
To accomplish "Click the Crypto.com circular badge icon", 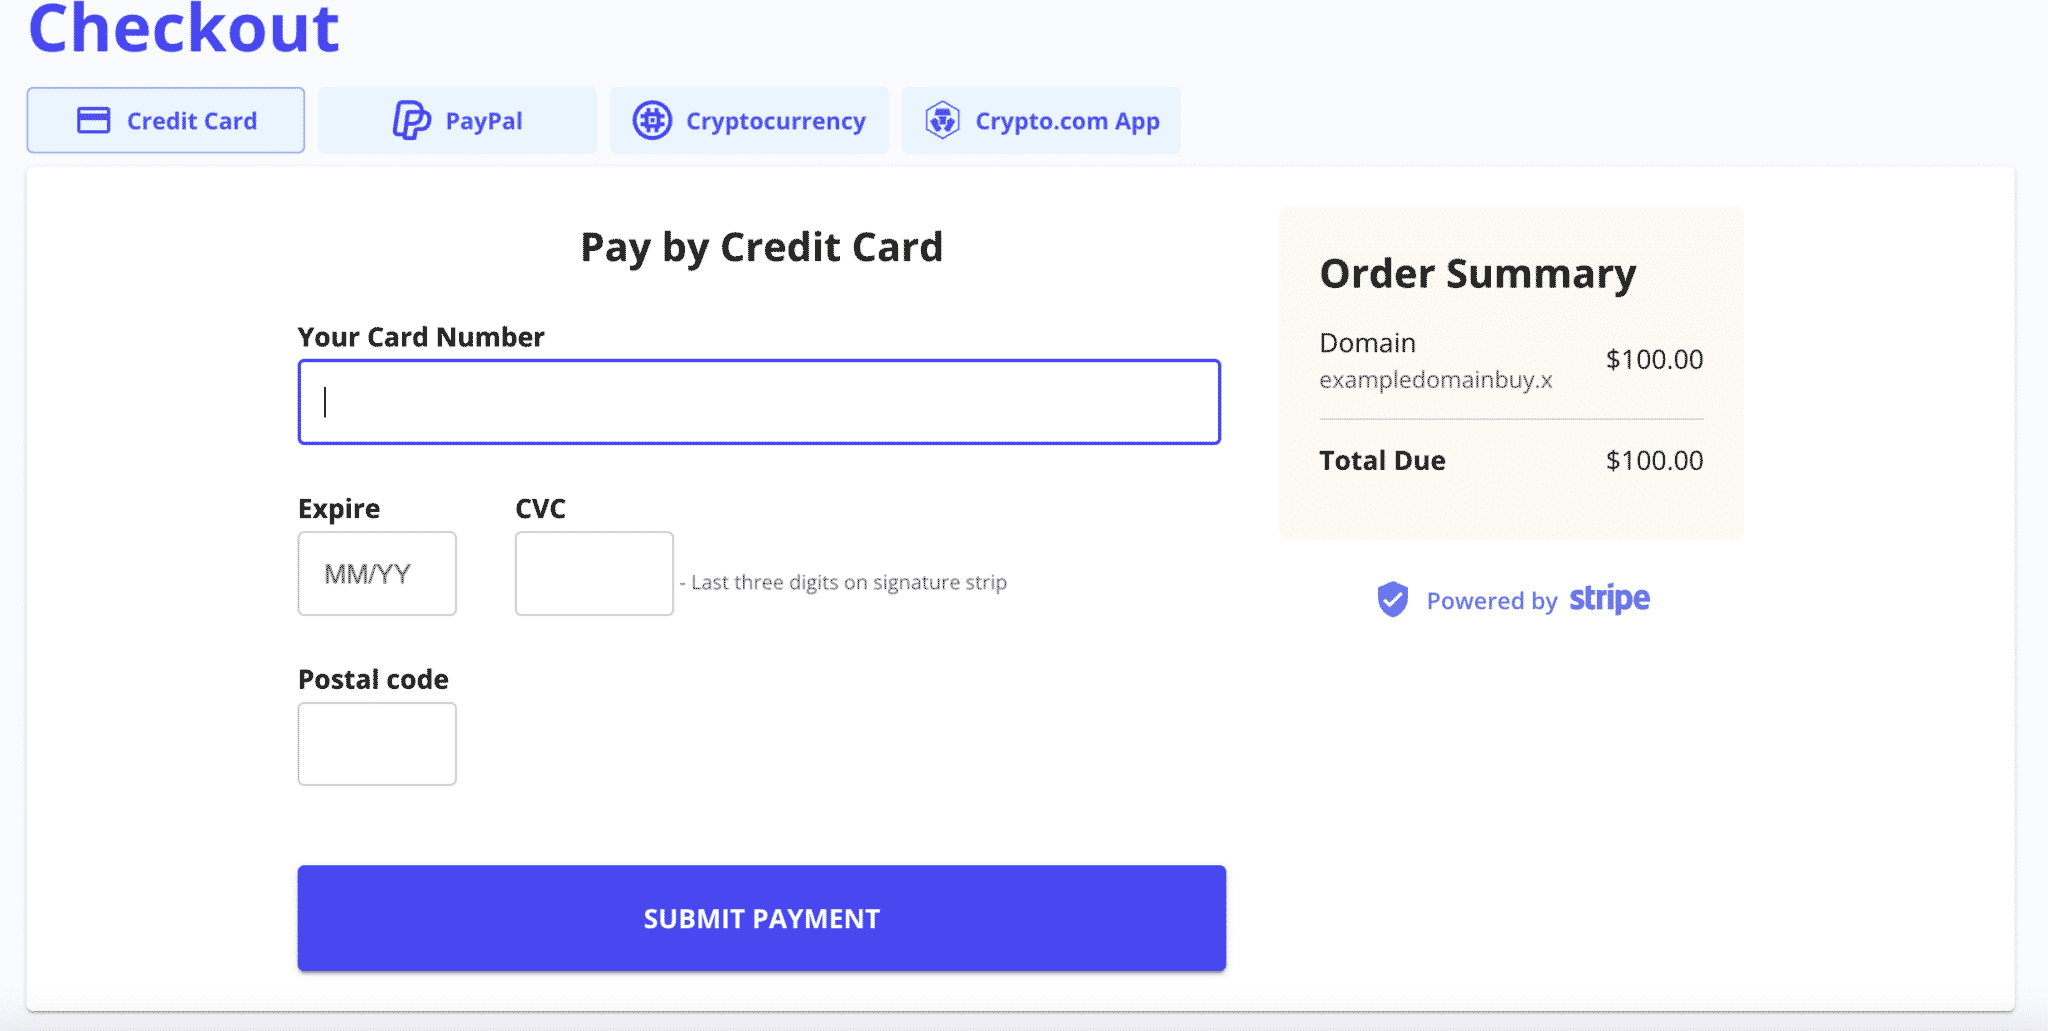I will (x=941, y=119).
